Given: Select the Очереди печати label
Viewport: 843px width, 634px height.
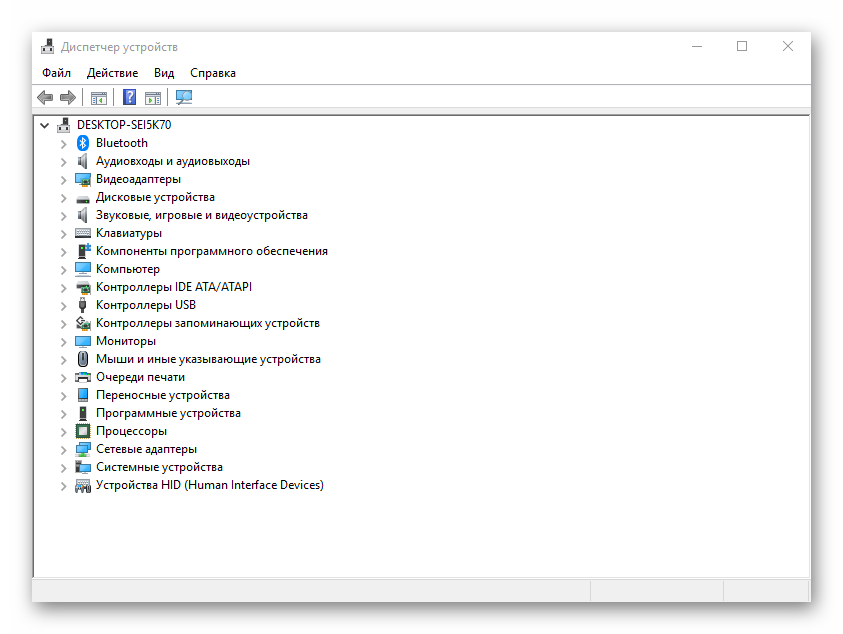Looking at the screenshot, I should click(140, 377).
